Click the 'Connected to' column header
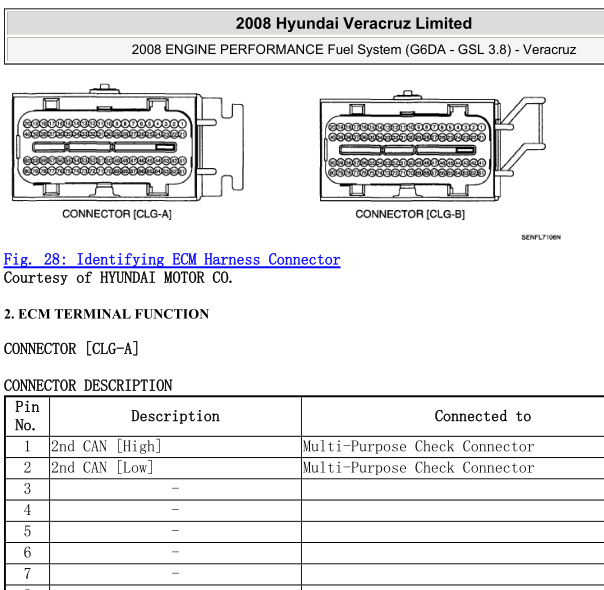Screen dimensions: 604x590 coord(453,416)
